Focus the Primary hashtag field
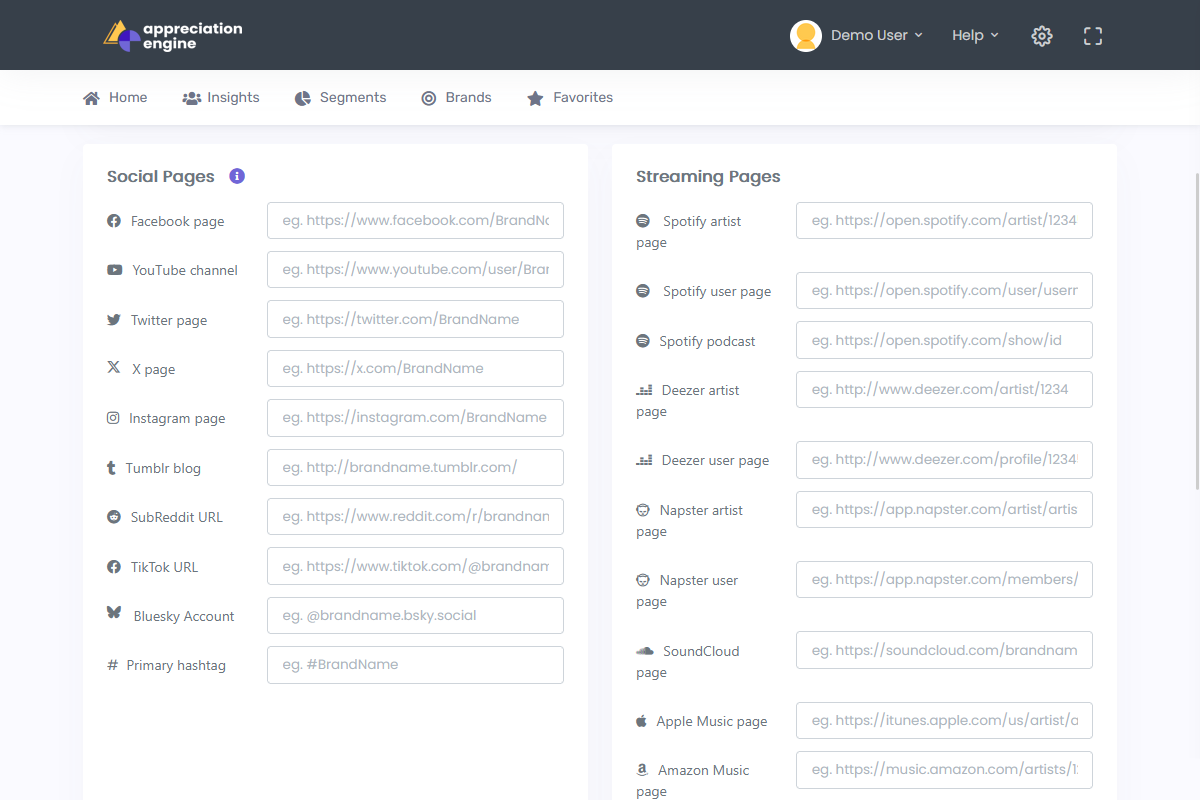The height and width of the screenshot is (800, 1200). click(415, 665)
